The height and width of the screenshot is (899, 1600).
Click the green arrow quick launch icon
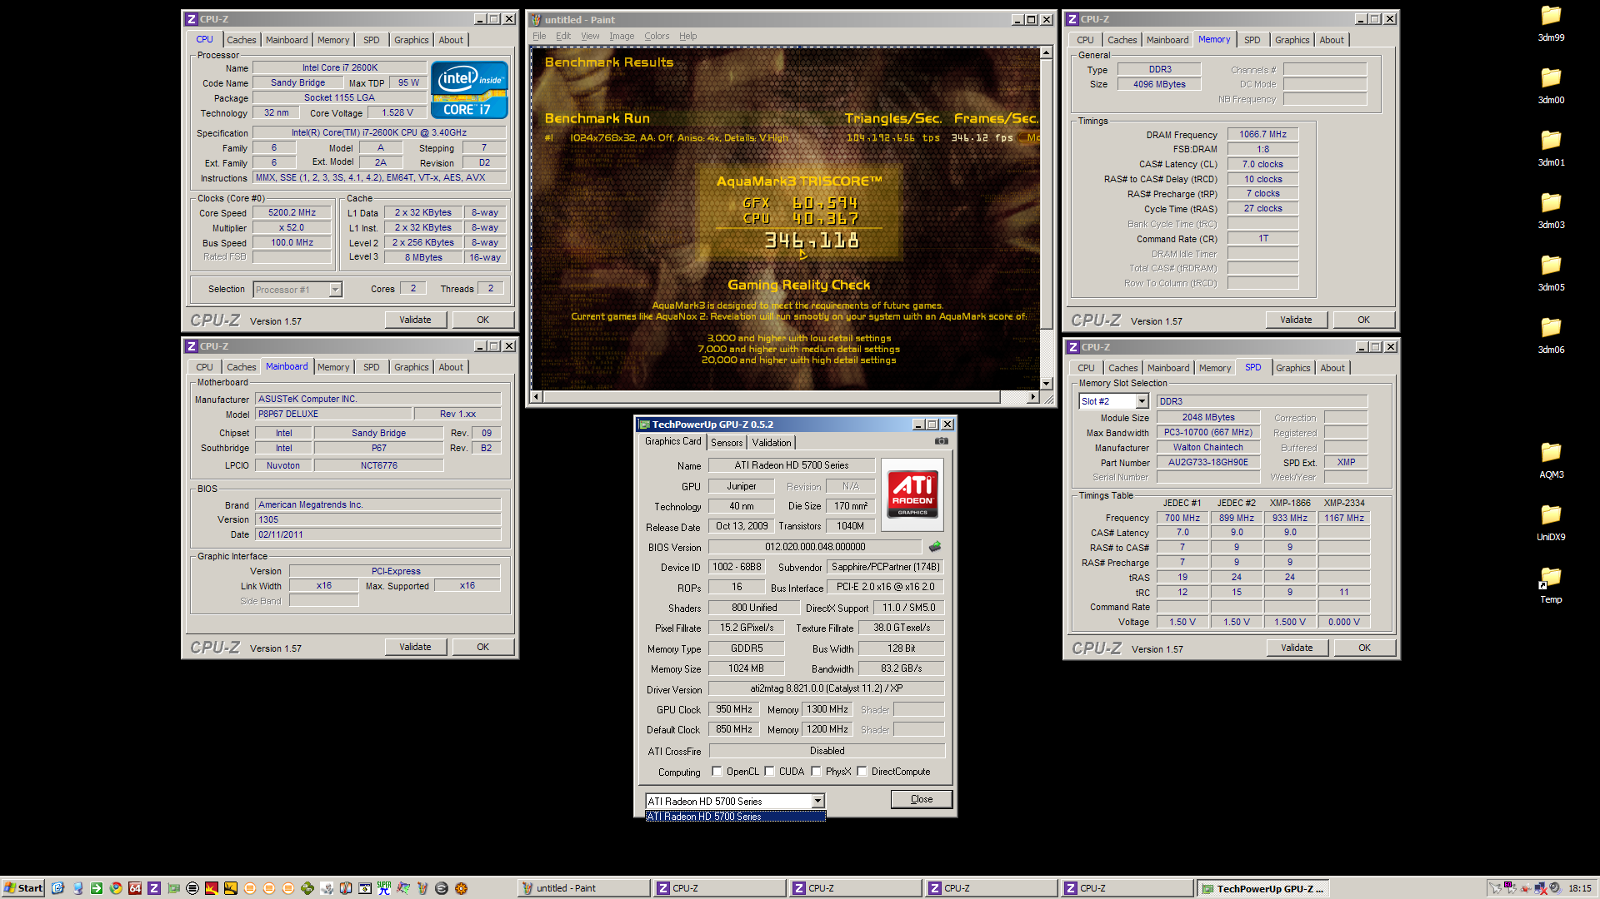coord(96,888)
